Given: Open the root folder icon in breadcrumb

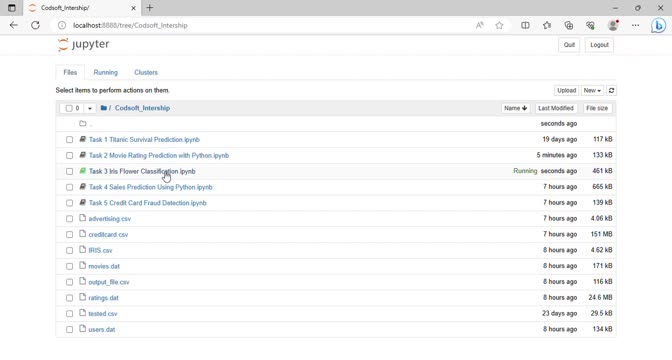Looking at the screenshot, I should pyautogui.click(x=104, y=108).
